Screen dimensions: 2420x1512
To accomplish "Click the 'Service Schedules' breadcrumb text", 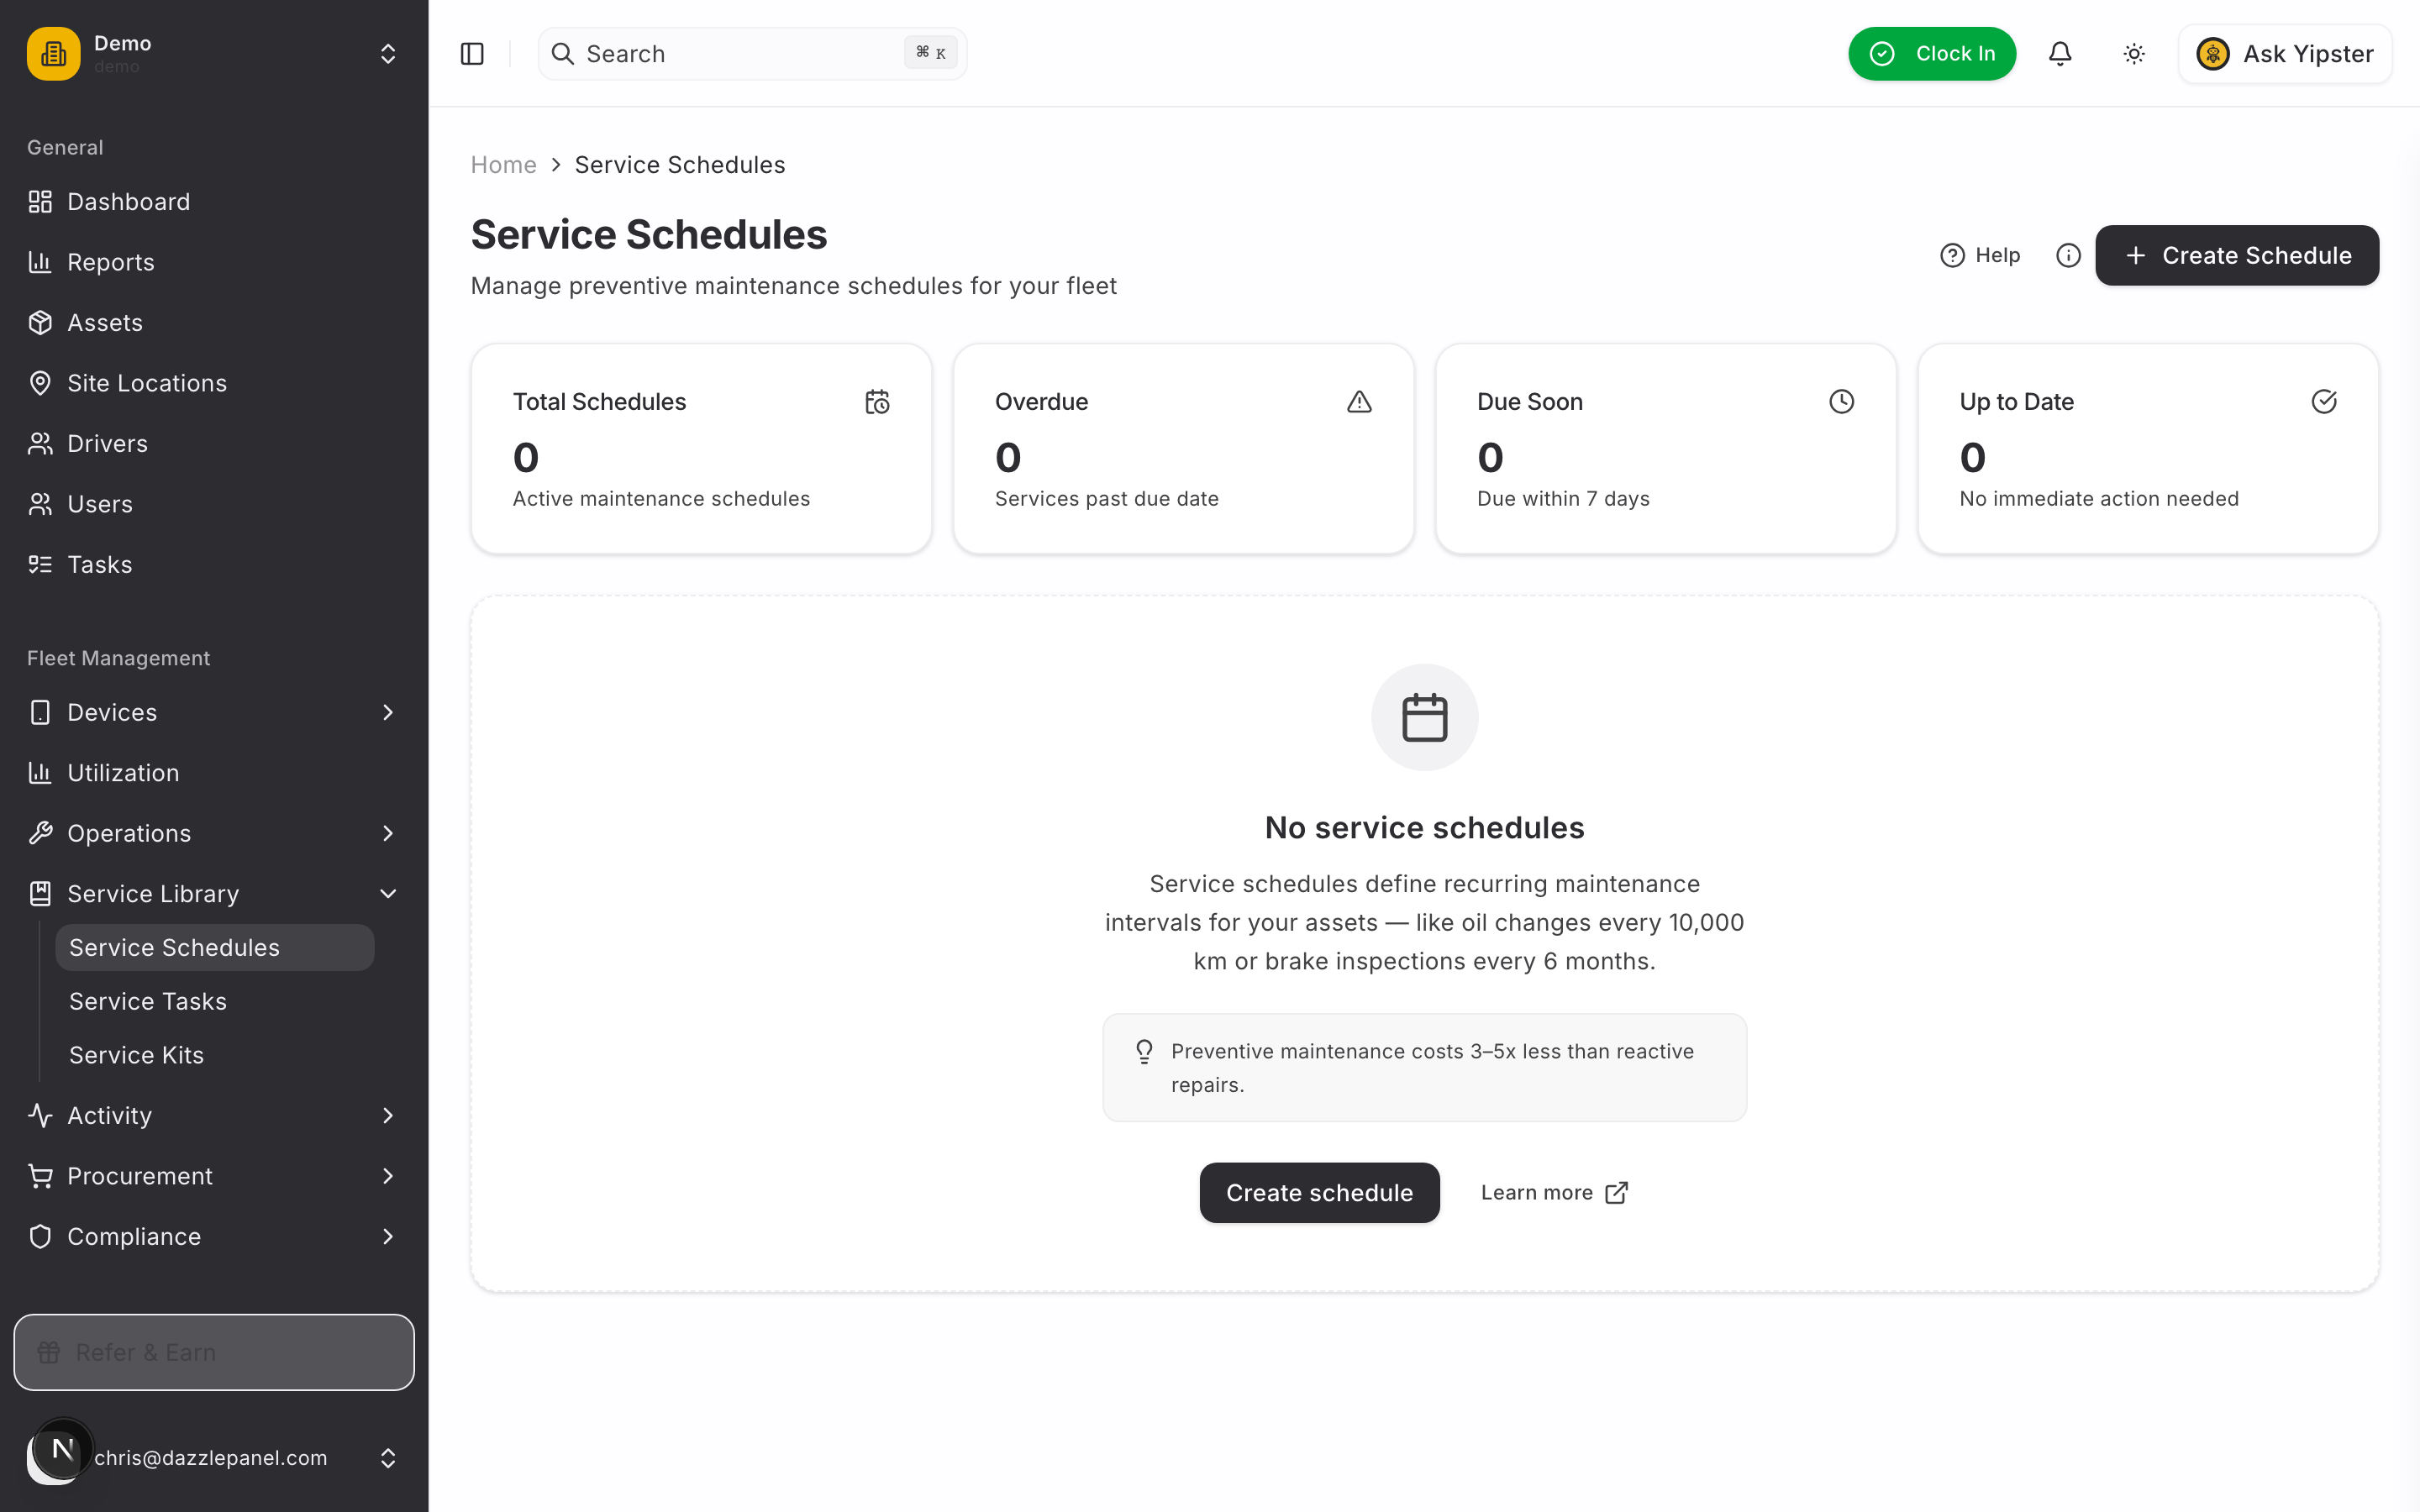I will [x=680, y=165].
